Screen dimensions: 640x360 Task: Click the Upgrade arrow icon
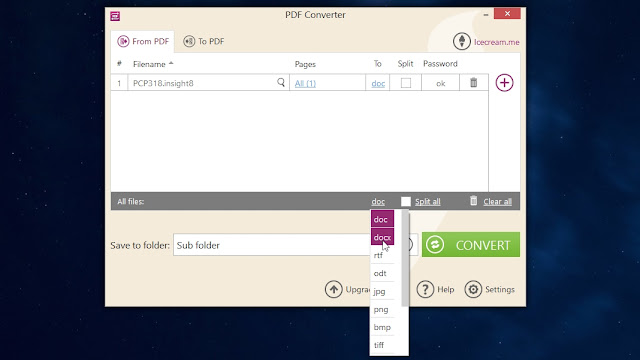(333, 289)
